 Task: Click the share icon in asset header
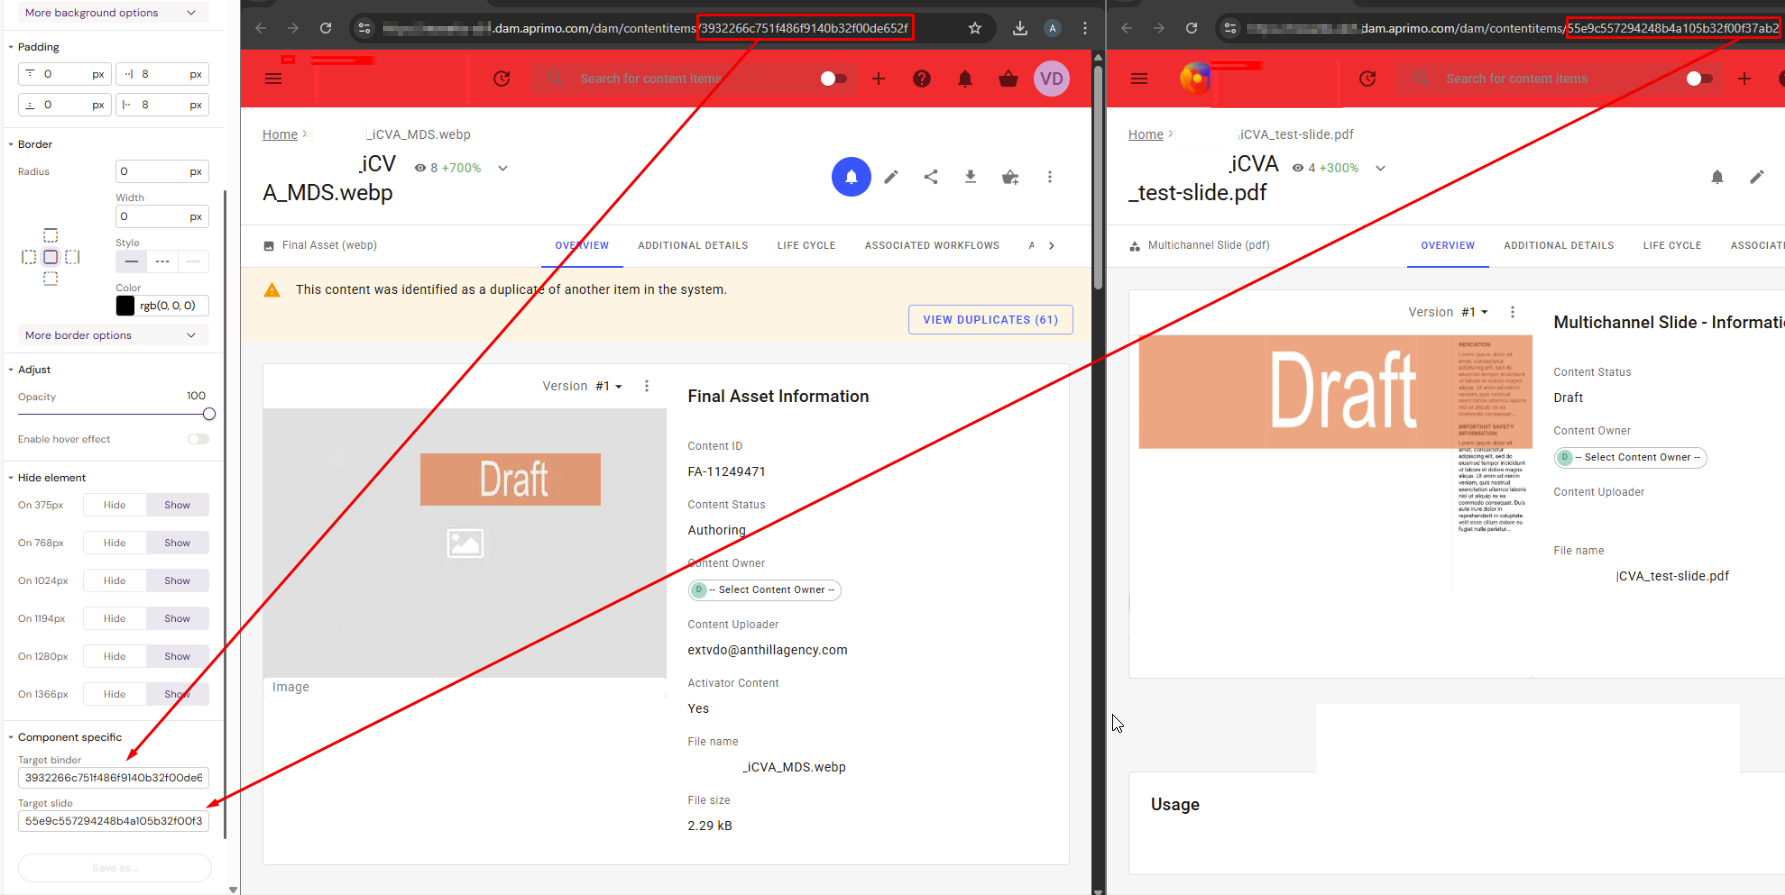[x=931, y=177]
